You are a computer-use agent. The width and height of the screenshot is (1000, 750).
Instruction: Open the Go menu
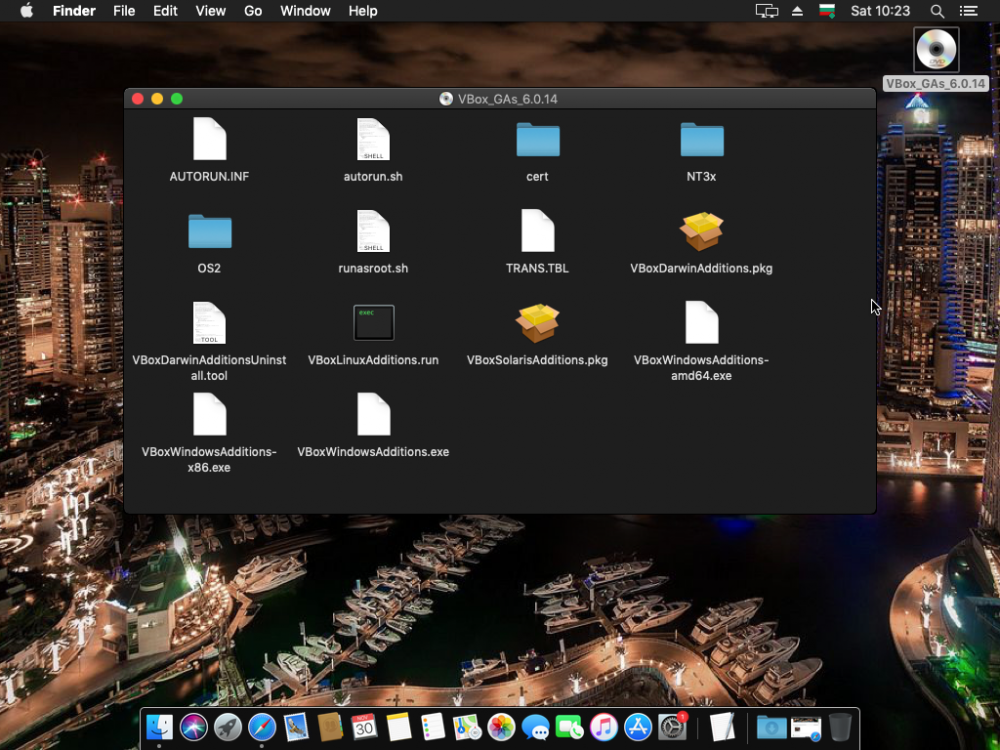coord(253,11)
